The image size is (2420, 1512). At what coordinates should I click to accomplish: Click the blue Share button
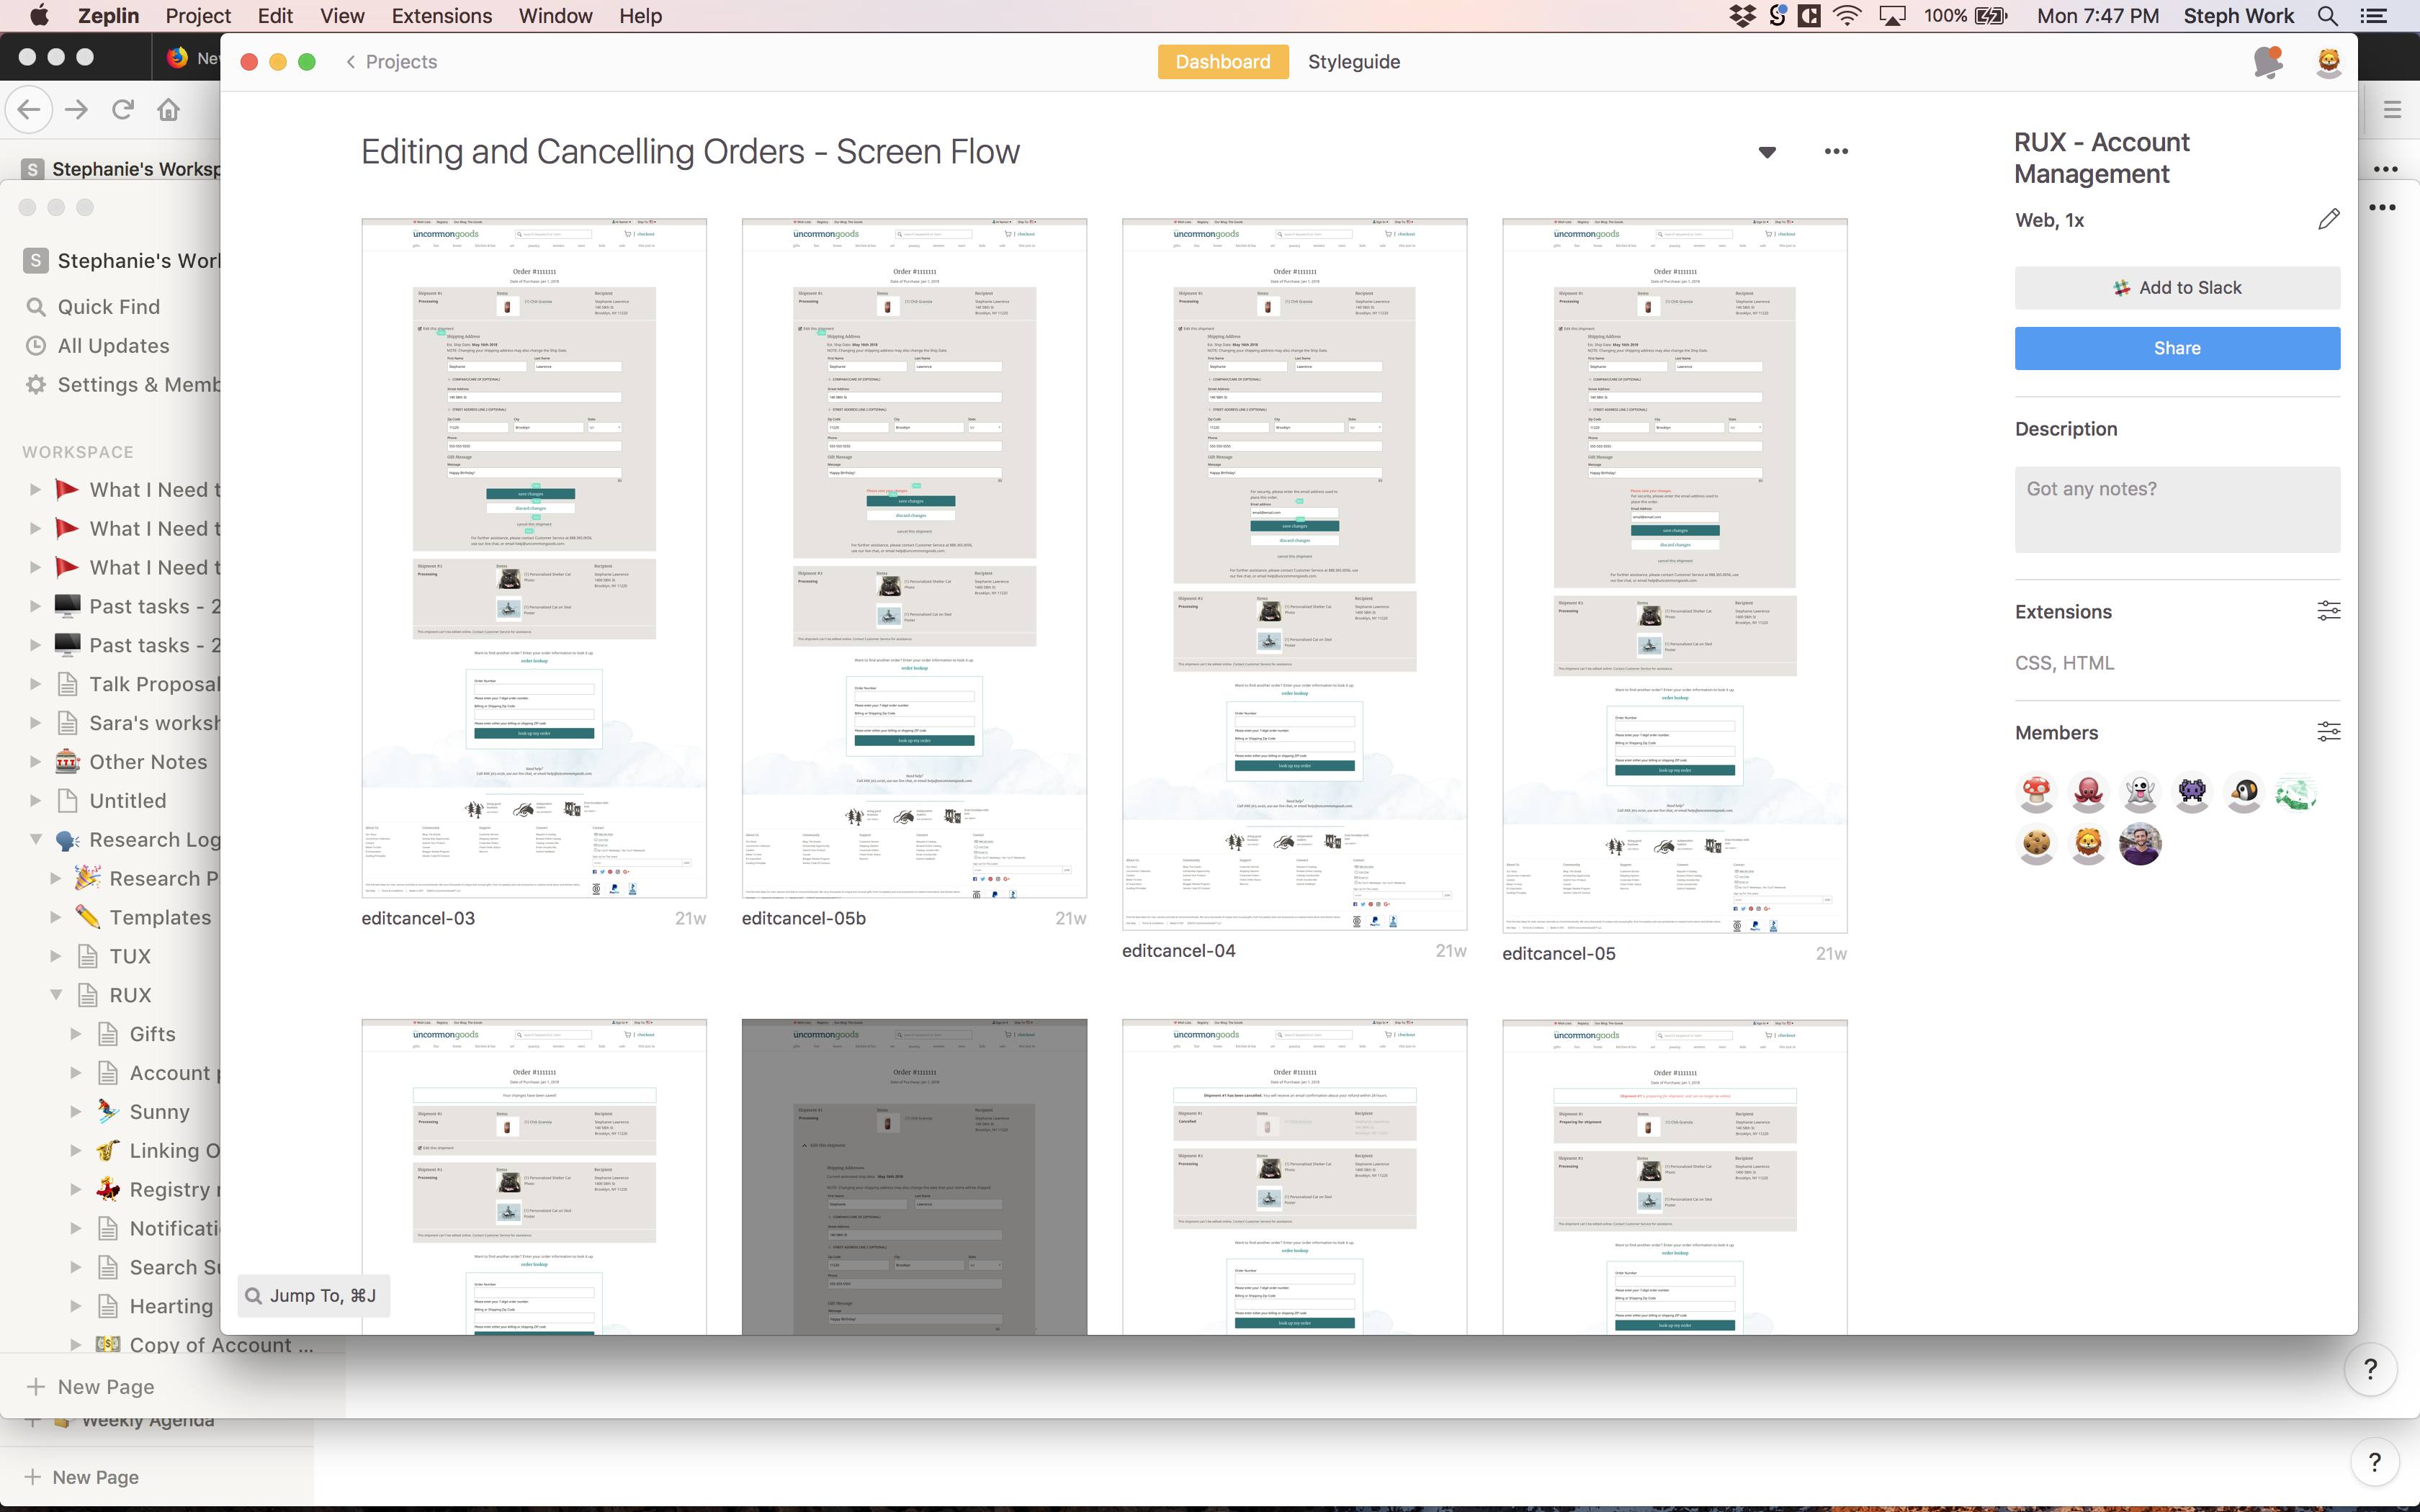point(2177,348)
